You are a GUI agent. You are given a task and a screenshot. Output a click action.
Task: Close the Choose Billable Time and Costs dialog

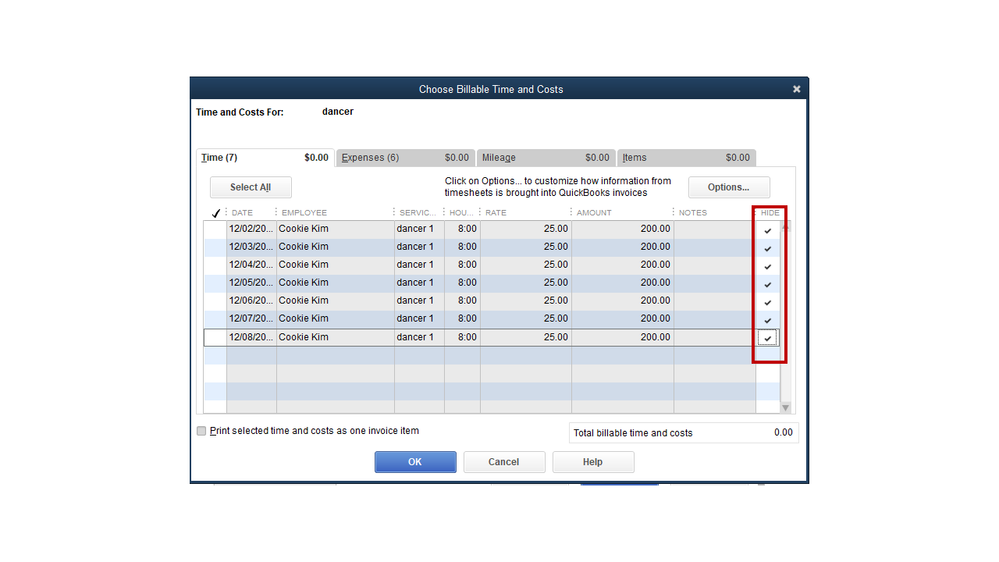click(x=796, y=89)
